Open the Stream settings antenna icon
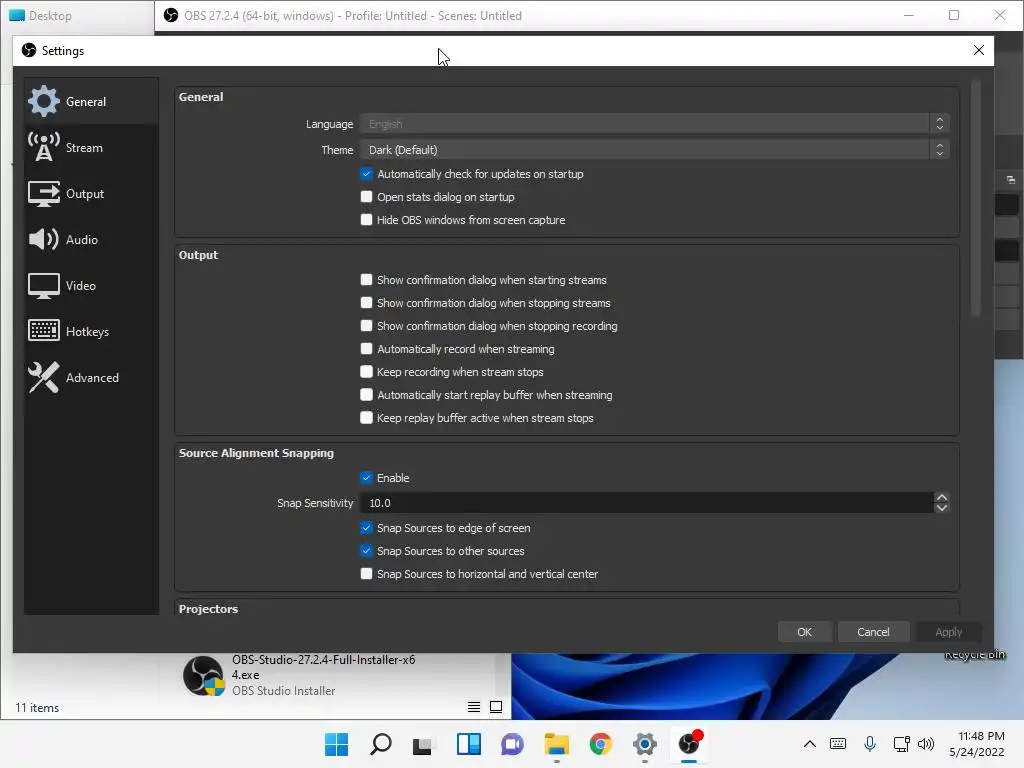Image resolution: width=1024 pixels, height=768 pixels. [x=44, y=148]
